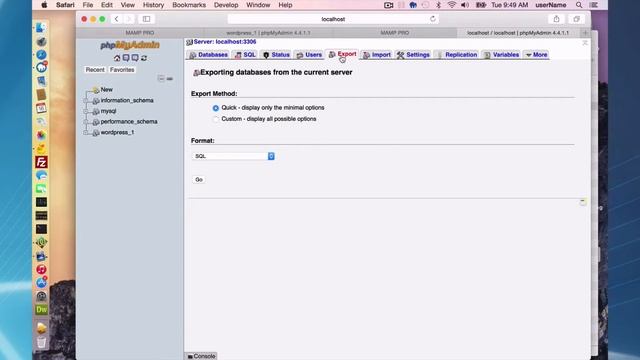Click the Go button to export
The height and width of the screenshot is (360, 640).
pyautogui.click(x=199, y=180)
